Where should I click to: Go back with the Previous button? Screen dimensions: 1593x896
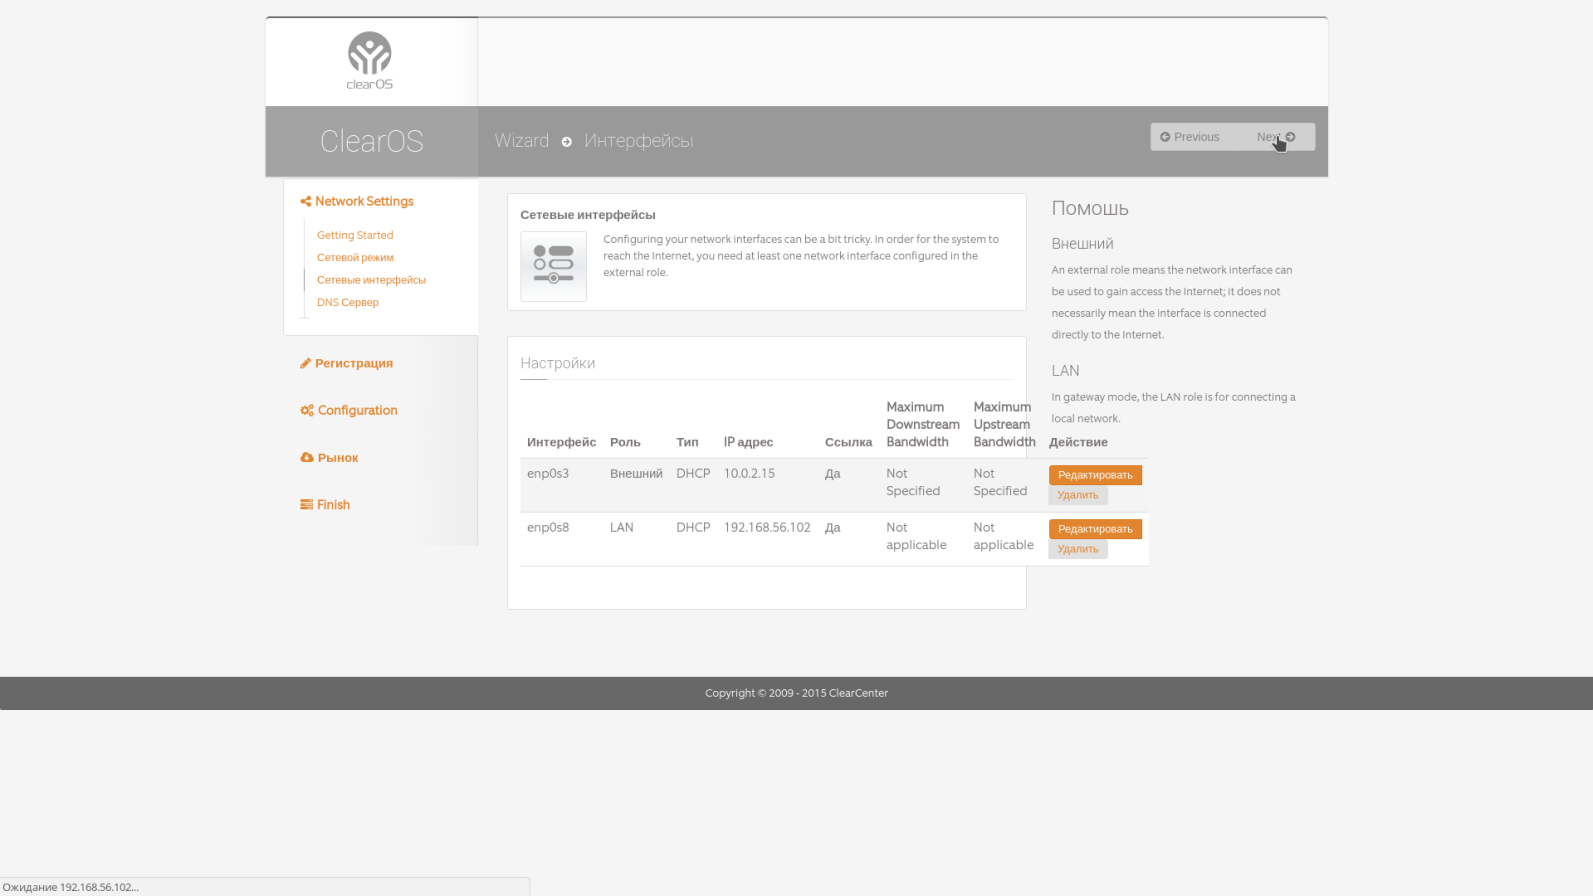coord(1190,137)
